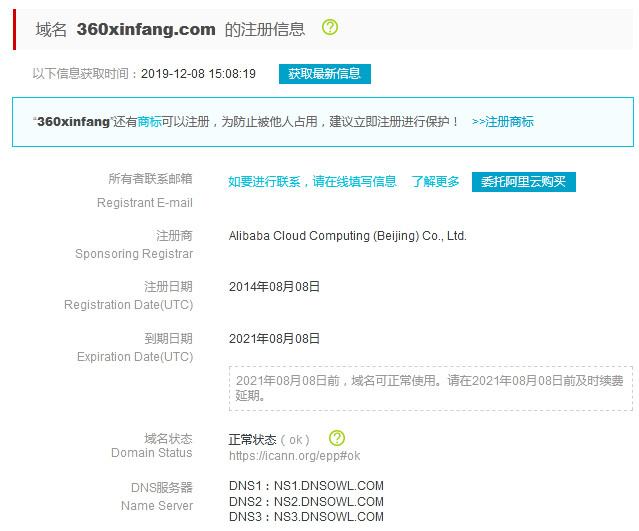
Task: Click the 域名状态 label
Action: coord(168,438)
